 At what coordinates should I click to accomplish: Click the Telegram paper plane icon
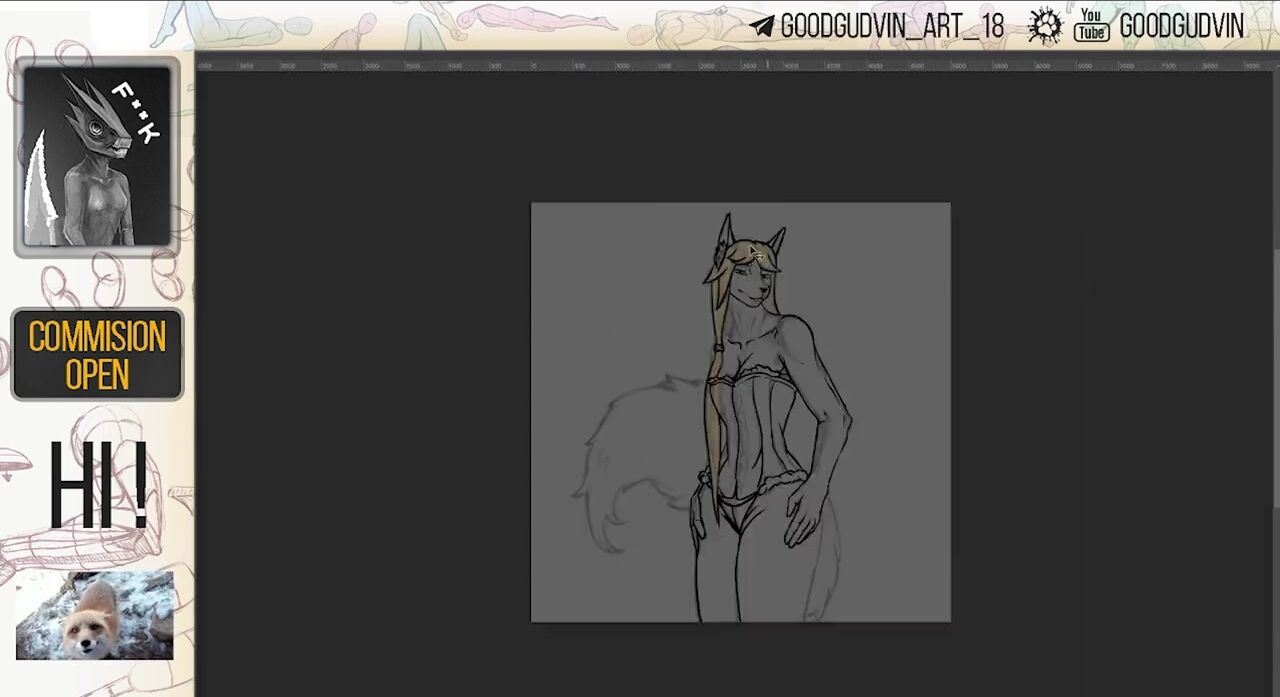click(x=762, y=27)
